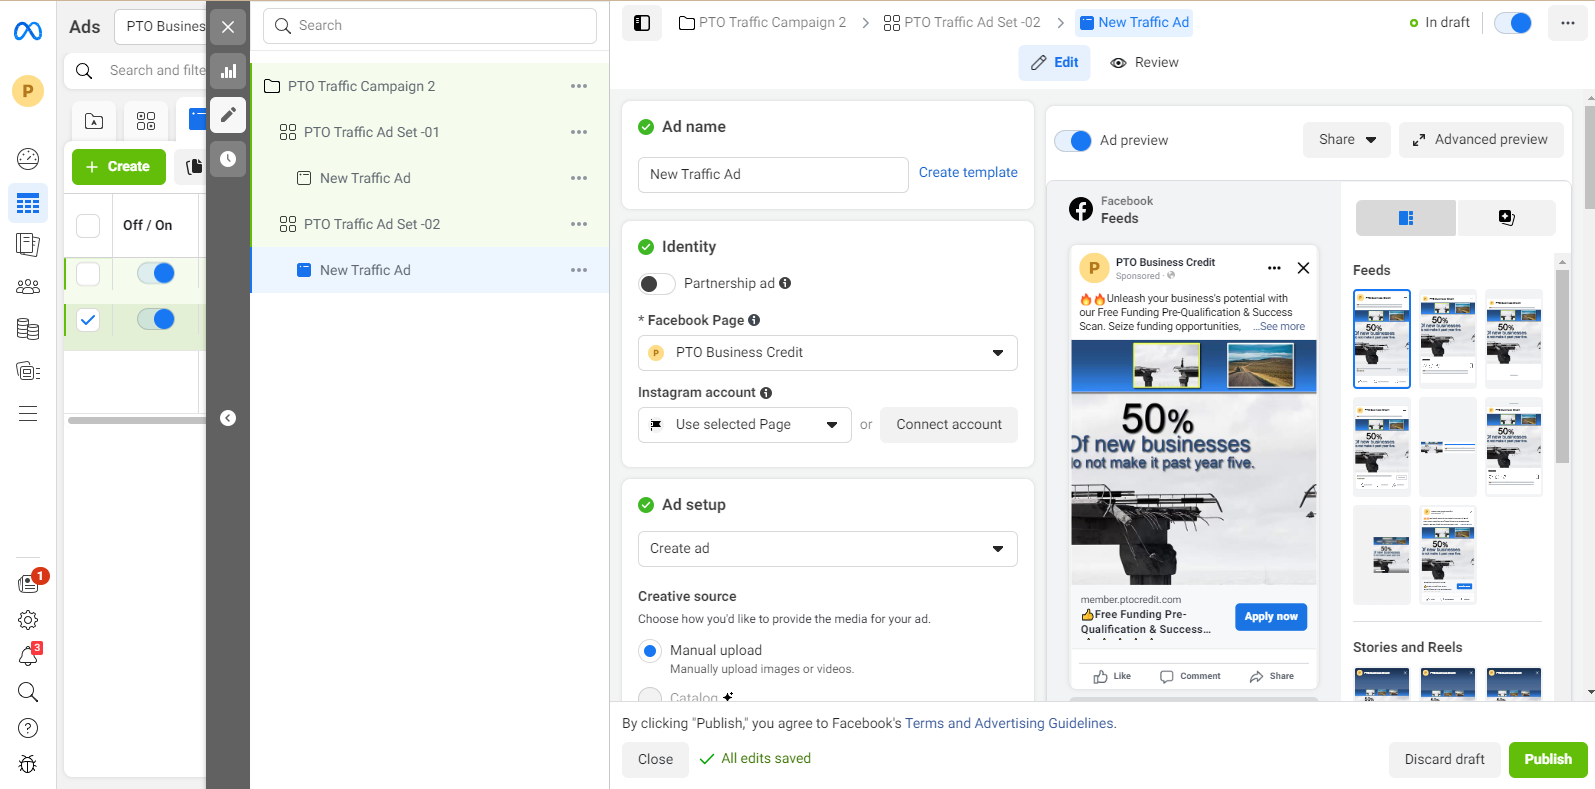Toggle the Ad preview switch
Viewport: 1595px width, 789px height.
(1073, 141)
